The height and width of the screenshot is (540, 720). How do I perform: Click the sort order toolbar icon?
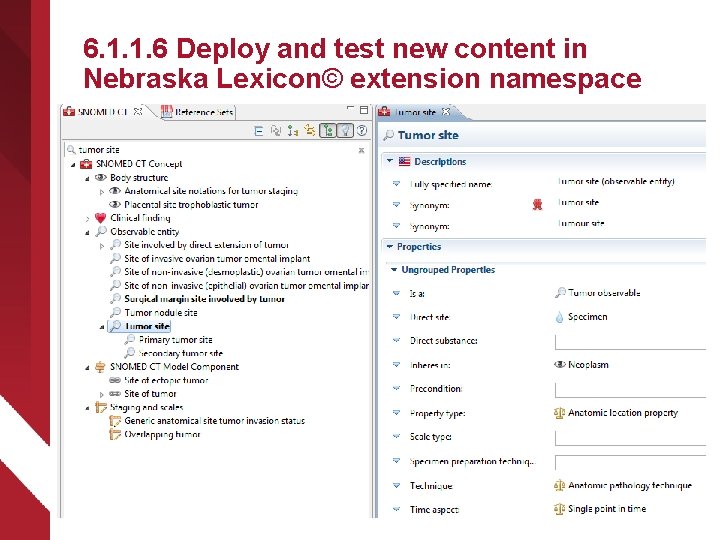pos(292,131)
